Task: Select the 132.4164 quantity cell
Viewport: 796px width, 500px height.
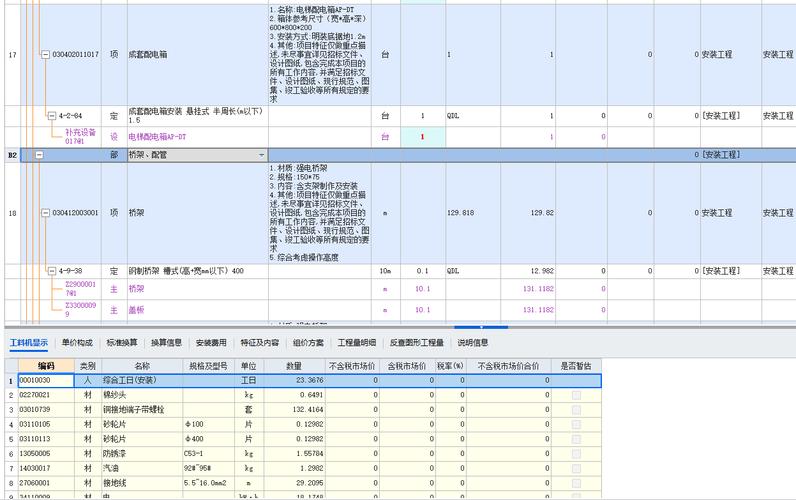Action: [x=294, y=410]
